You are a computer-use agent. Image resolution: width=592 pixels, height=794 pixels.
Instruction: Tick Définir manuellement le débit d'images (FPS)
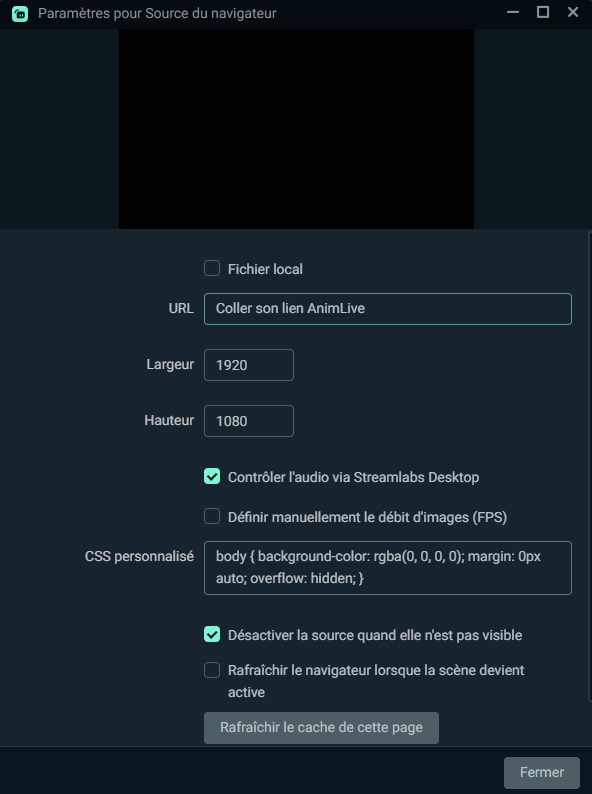(x=212, y=516)
